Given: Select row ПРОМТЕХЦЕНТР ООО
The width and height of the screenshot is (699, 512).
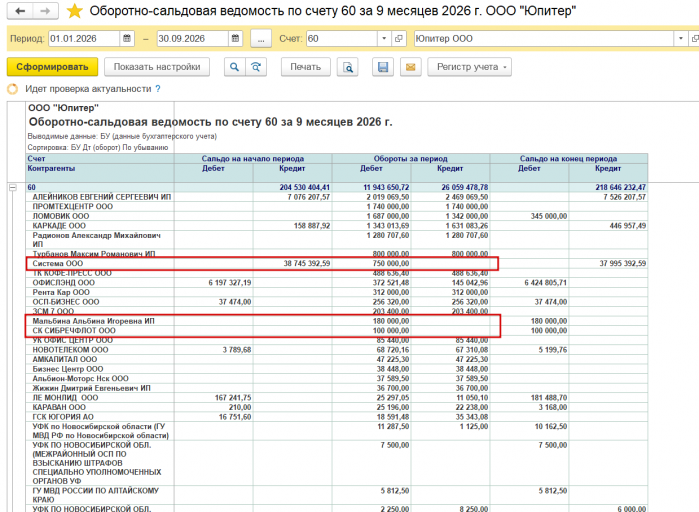Looking at the screenshot, I should click(x=73, y=206).
